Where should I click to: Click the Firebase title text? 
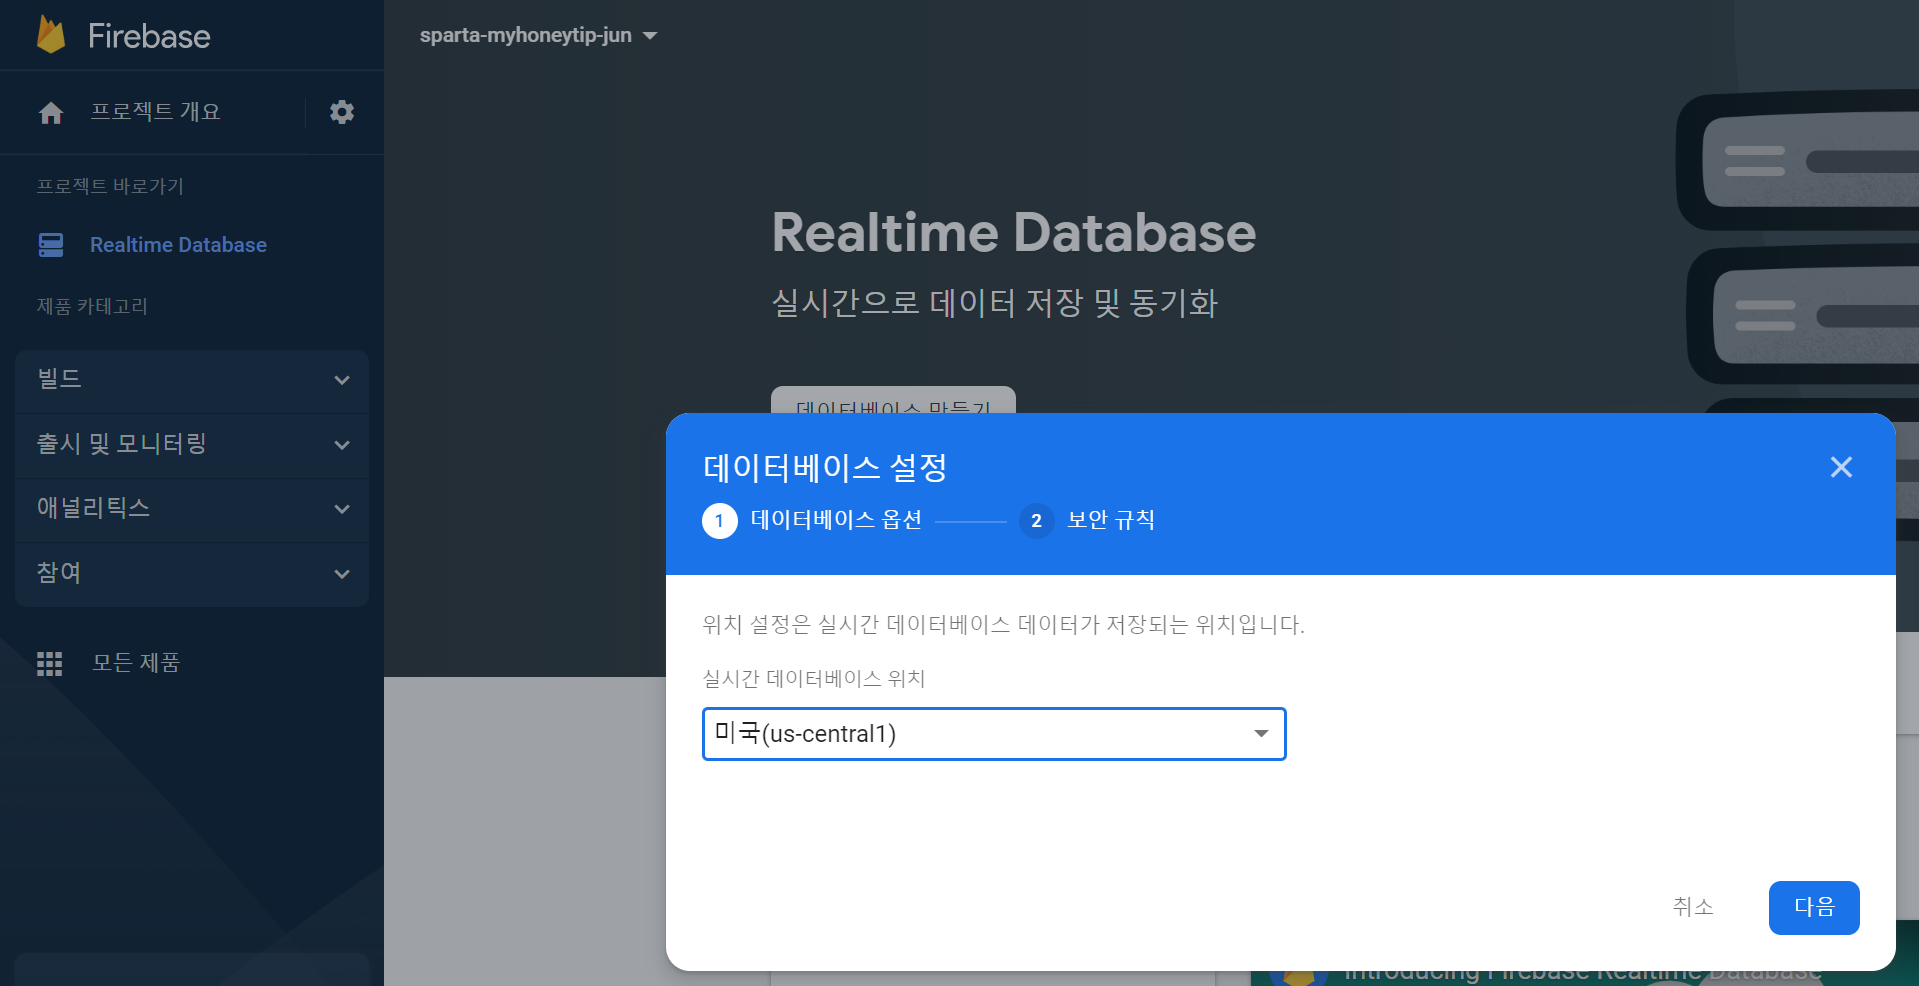pos(149,36)
